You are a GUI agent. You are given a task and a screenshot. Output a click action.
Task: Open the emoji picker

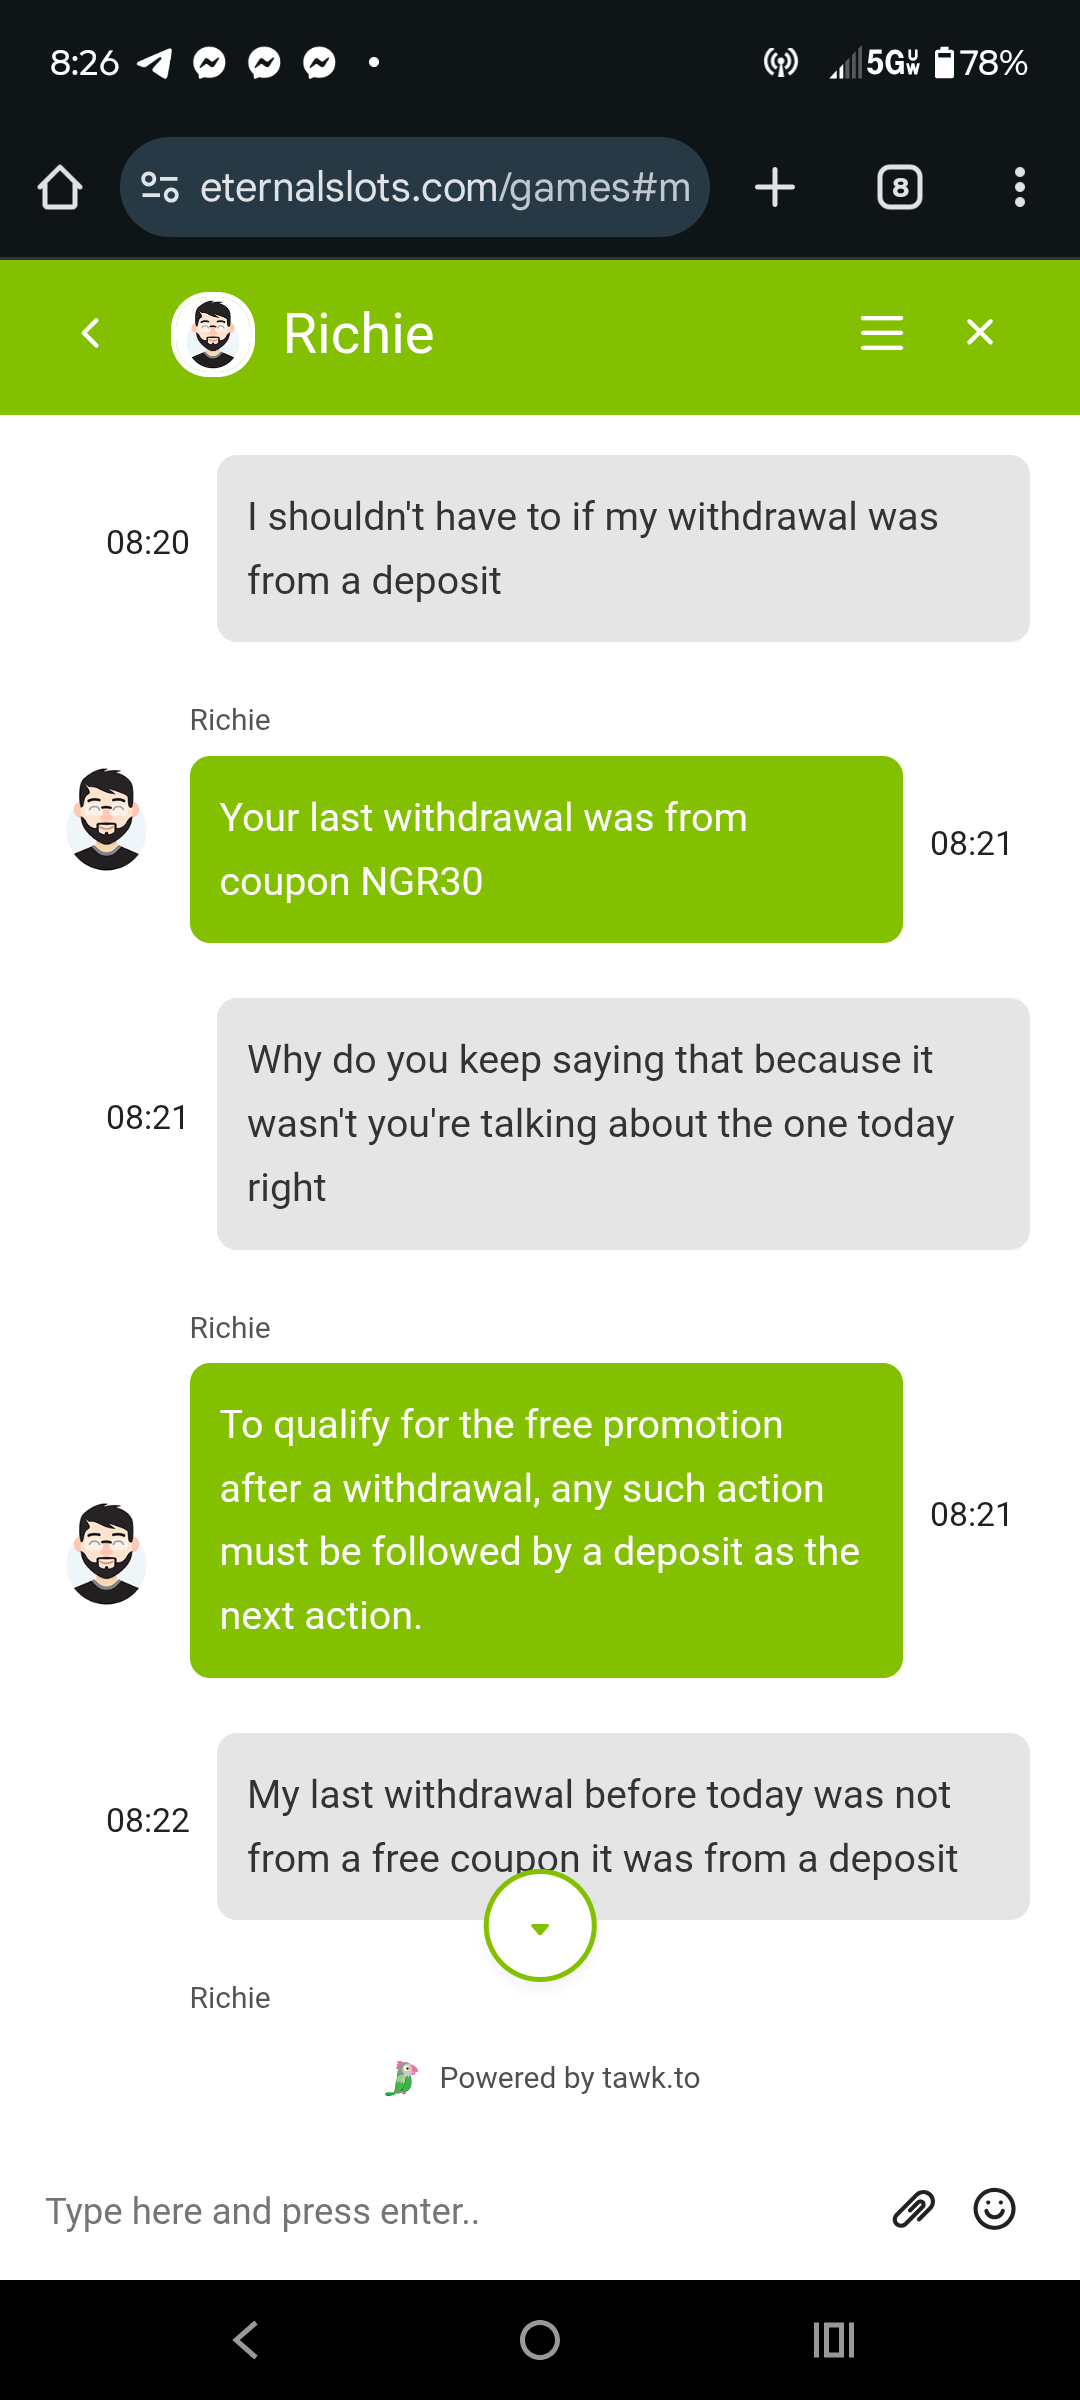994,2210
